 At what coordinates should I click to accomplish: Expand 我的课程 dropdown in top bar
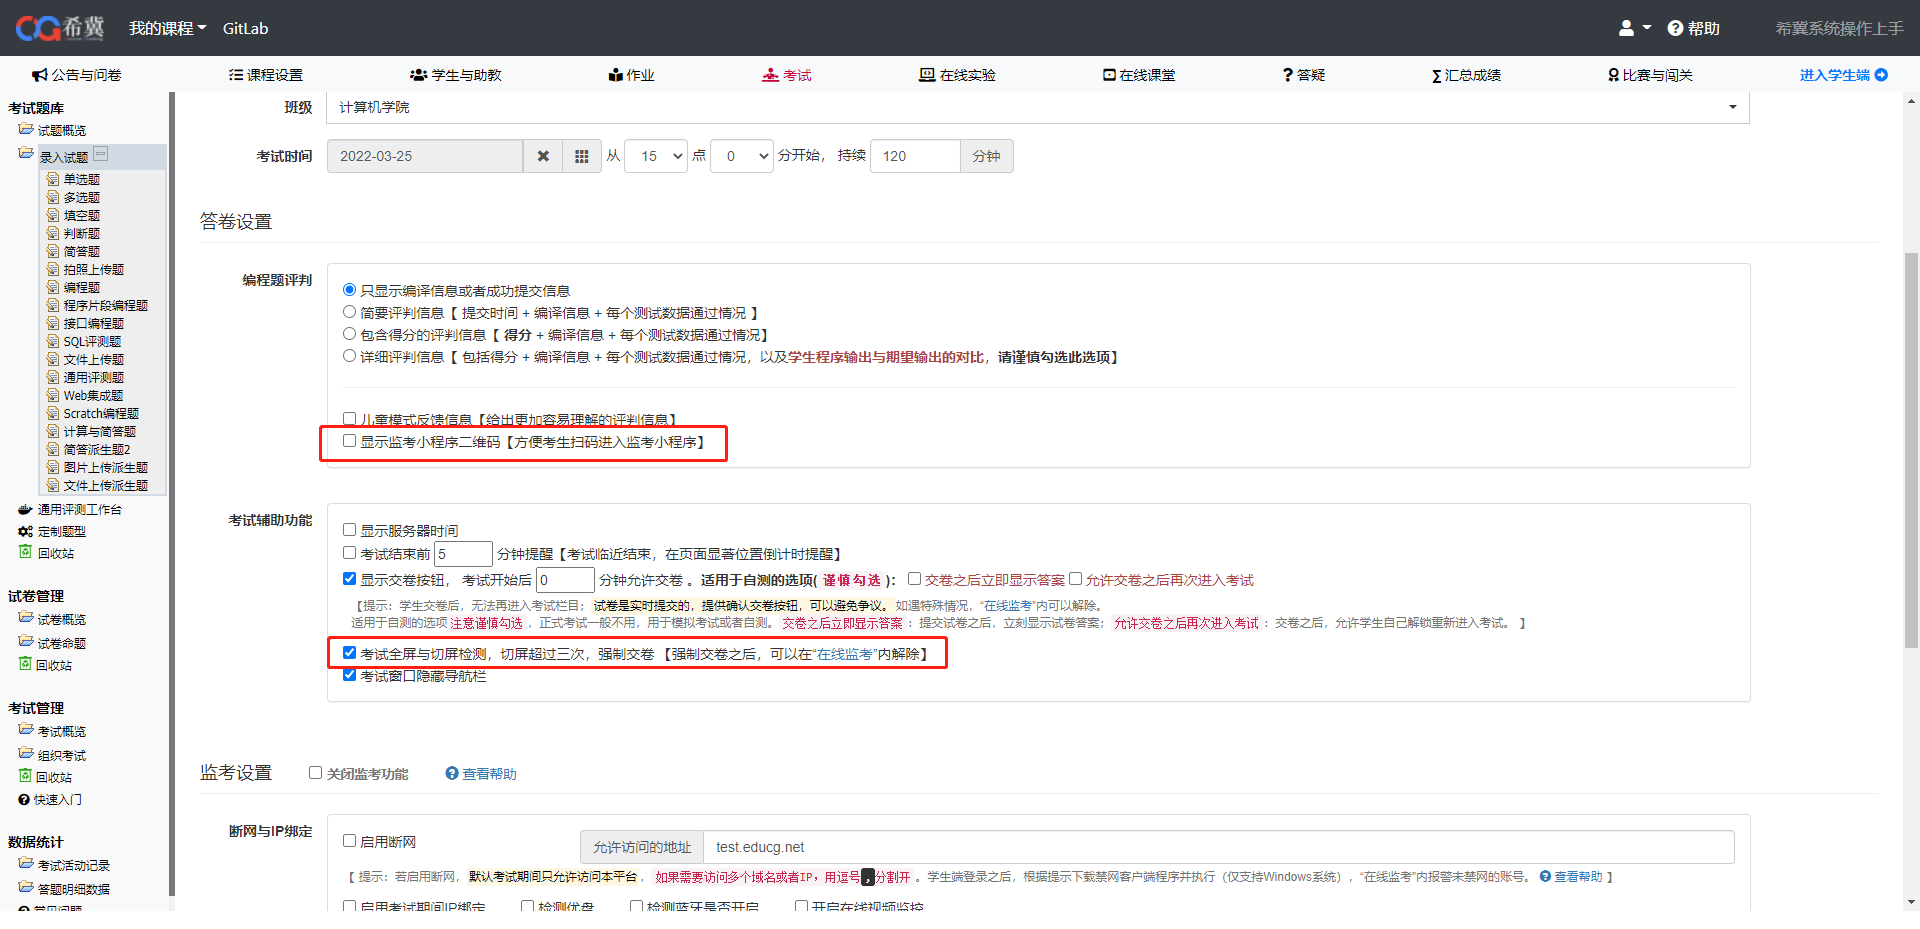(167, 28)
